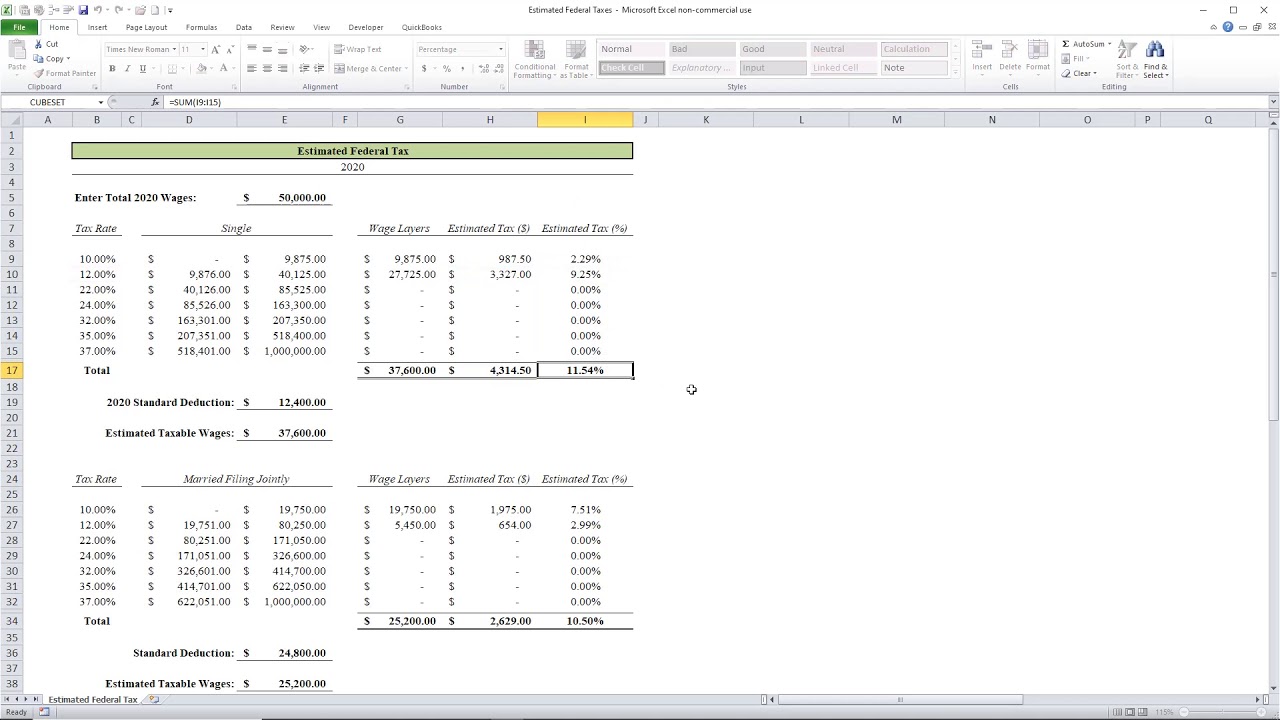This screenshot has width=1280, height=720.
Task: Align text to the left
Action: pos(252,68)
